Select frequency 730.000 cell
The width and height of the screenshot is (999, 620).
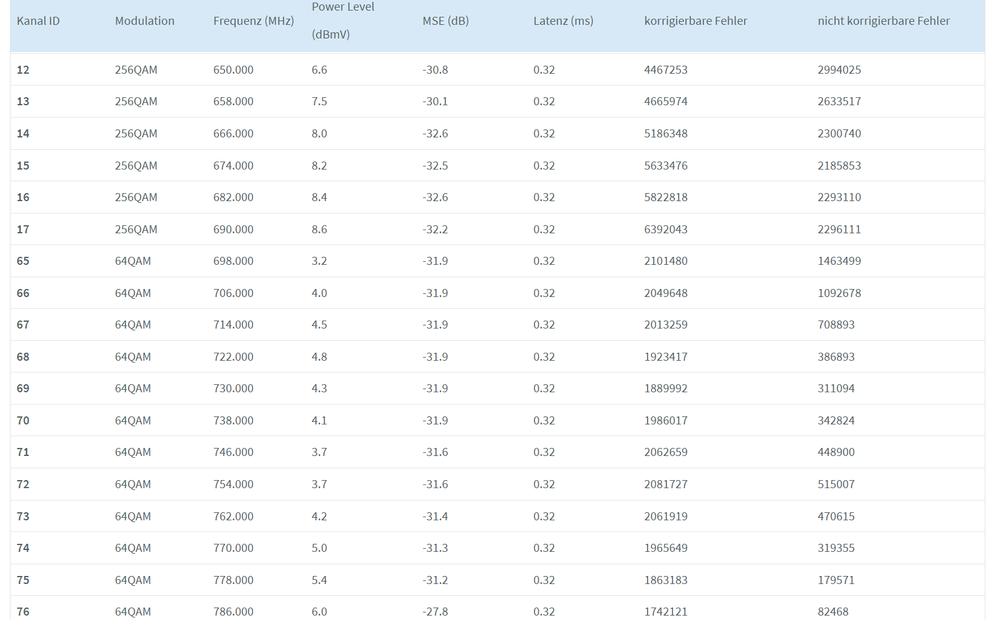pos(233,389)
